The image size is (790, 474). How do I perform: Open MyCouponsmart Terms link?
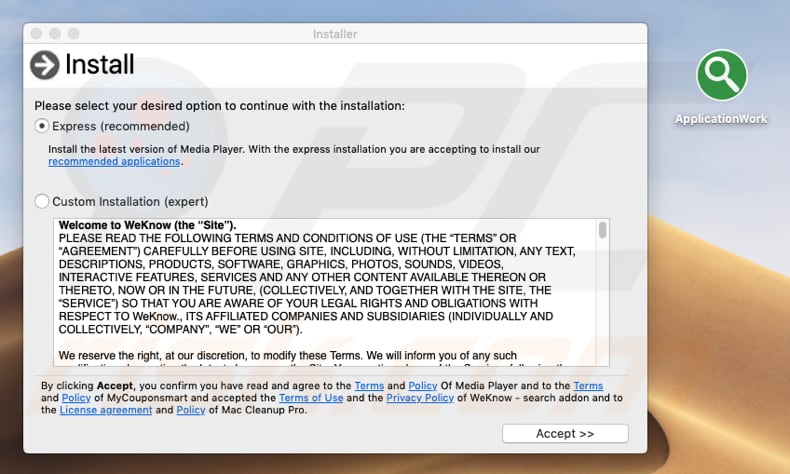pyautogui.click(x=588, y=385)
